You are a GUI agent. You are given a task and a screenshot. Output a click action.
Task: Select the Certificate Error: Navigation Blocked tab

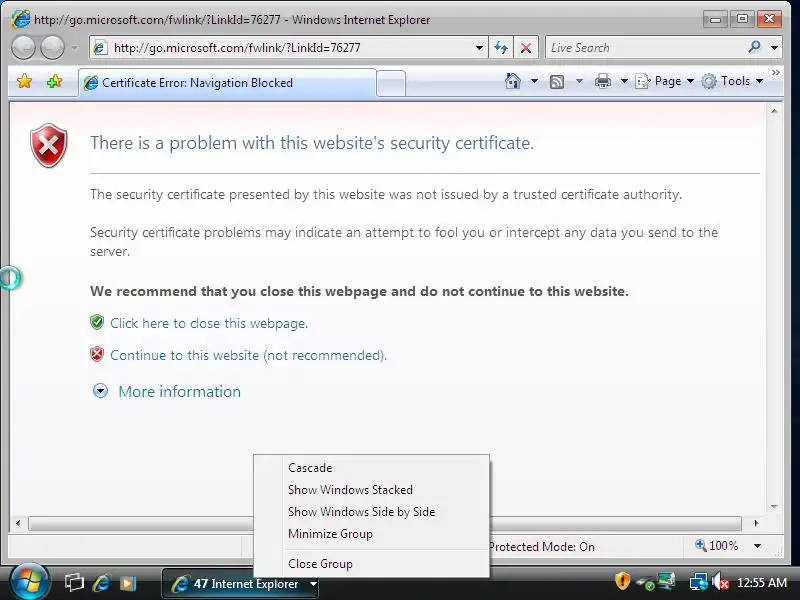pyautogui.click(x=228, y=83)
